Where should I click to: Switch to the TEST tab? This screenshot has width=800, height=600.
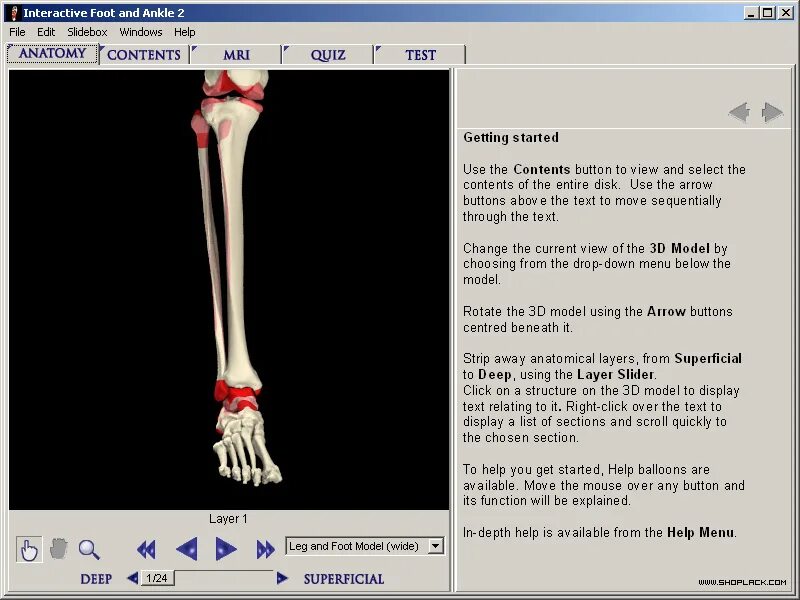point(420,54)
